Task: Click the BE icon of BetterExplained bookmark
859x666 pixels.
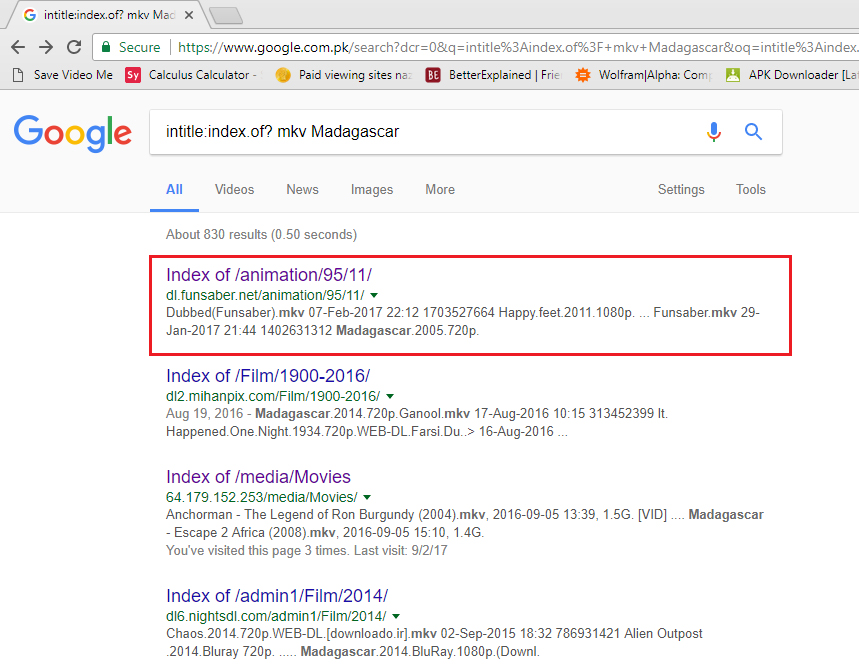Action: [x=433, y=74]
